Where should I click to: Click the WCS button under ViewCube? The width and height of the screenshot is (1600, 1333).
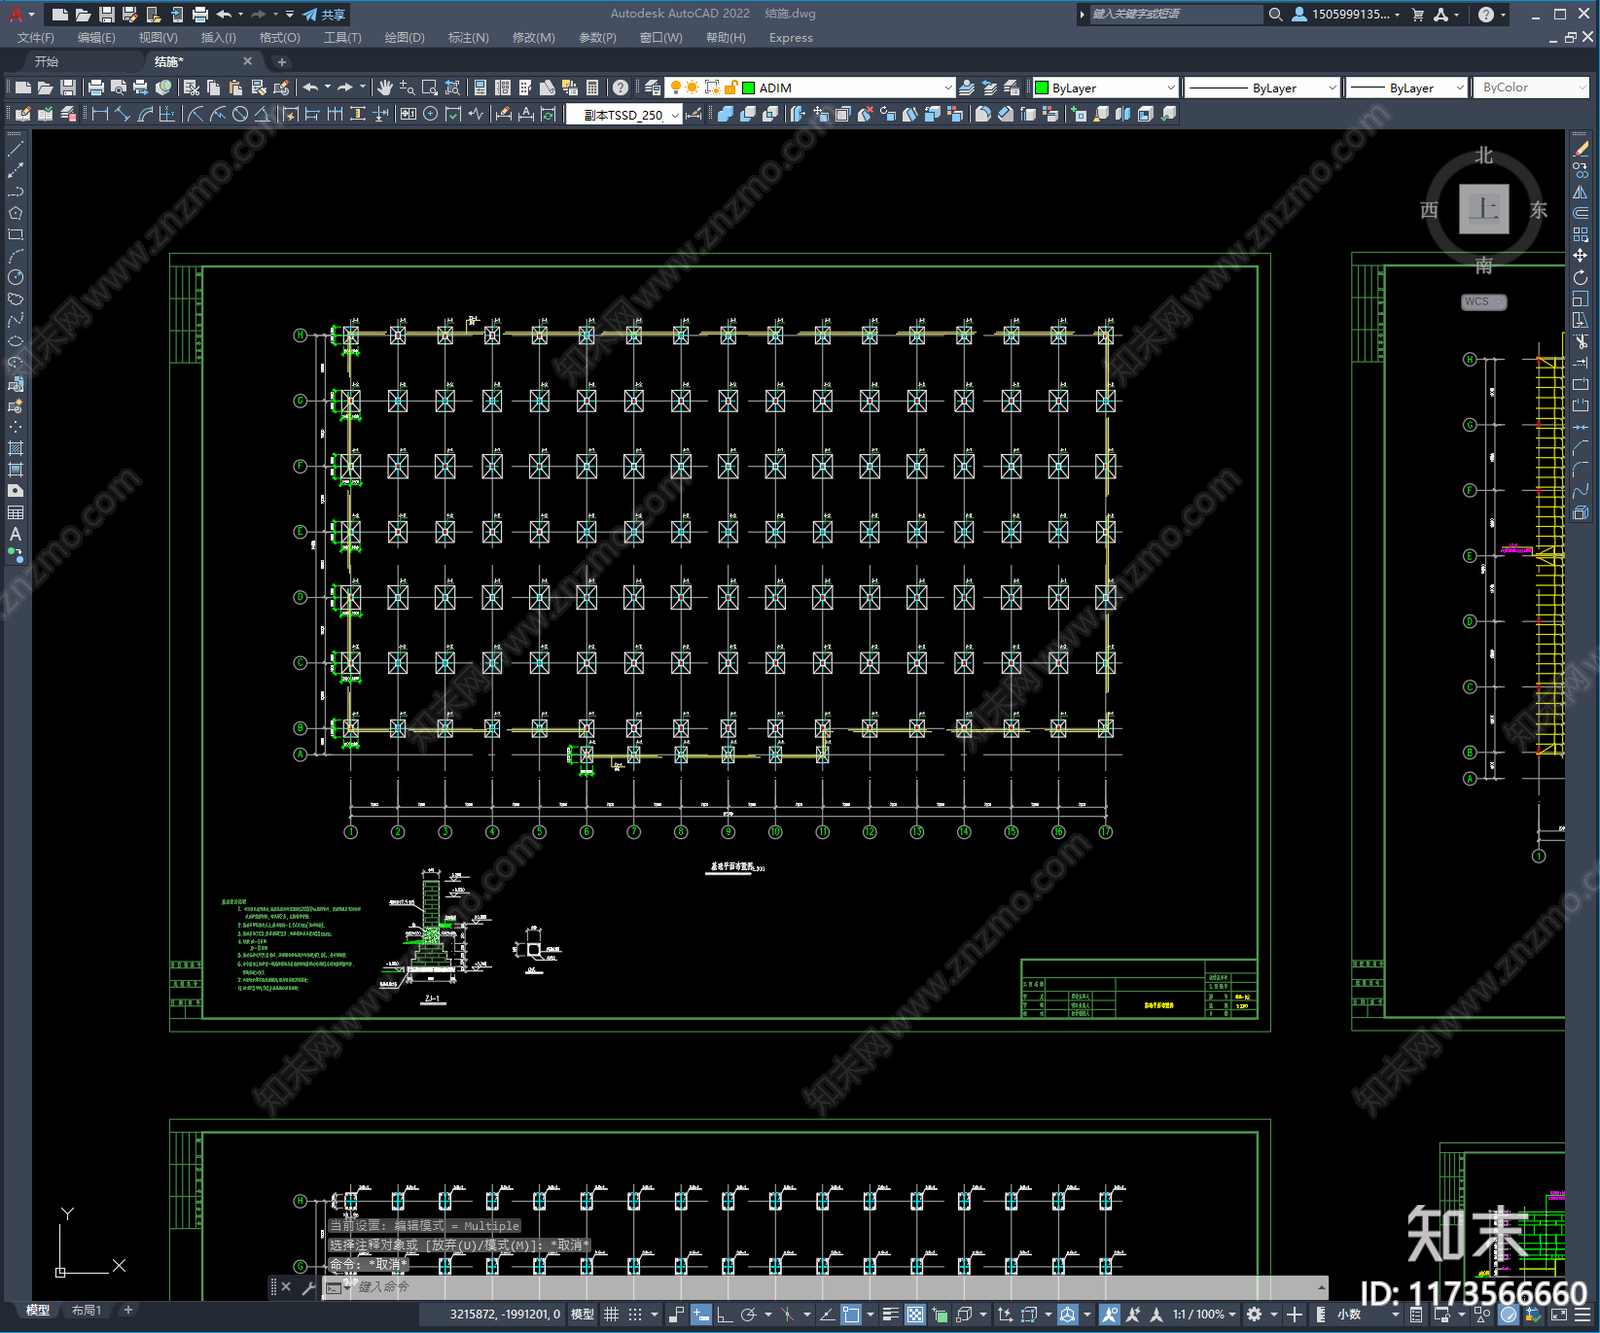(x=1483, y=302)
